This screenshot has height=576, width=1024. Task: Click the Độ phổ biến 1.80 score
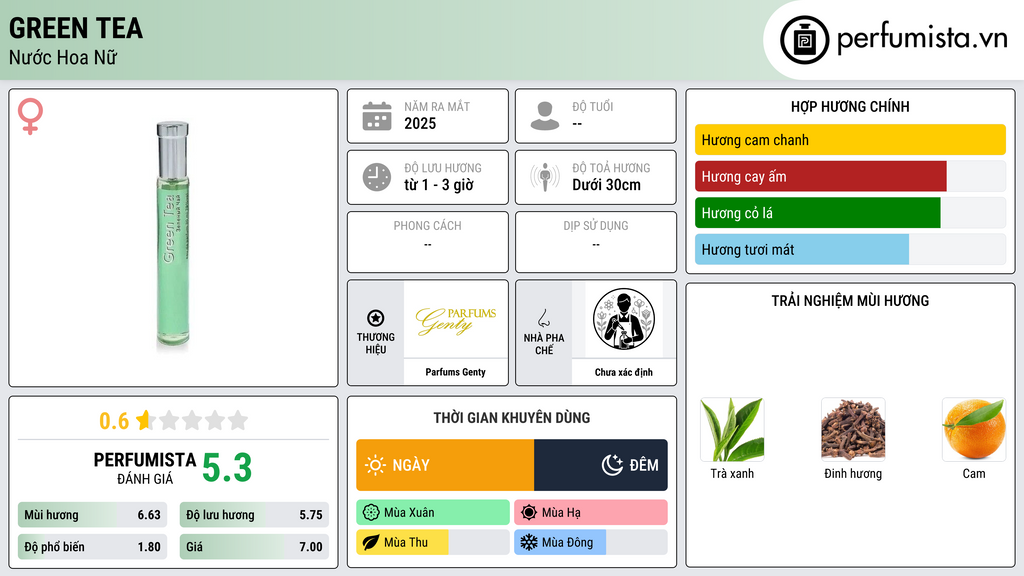click(92, 547)
